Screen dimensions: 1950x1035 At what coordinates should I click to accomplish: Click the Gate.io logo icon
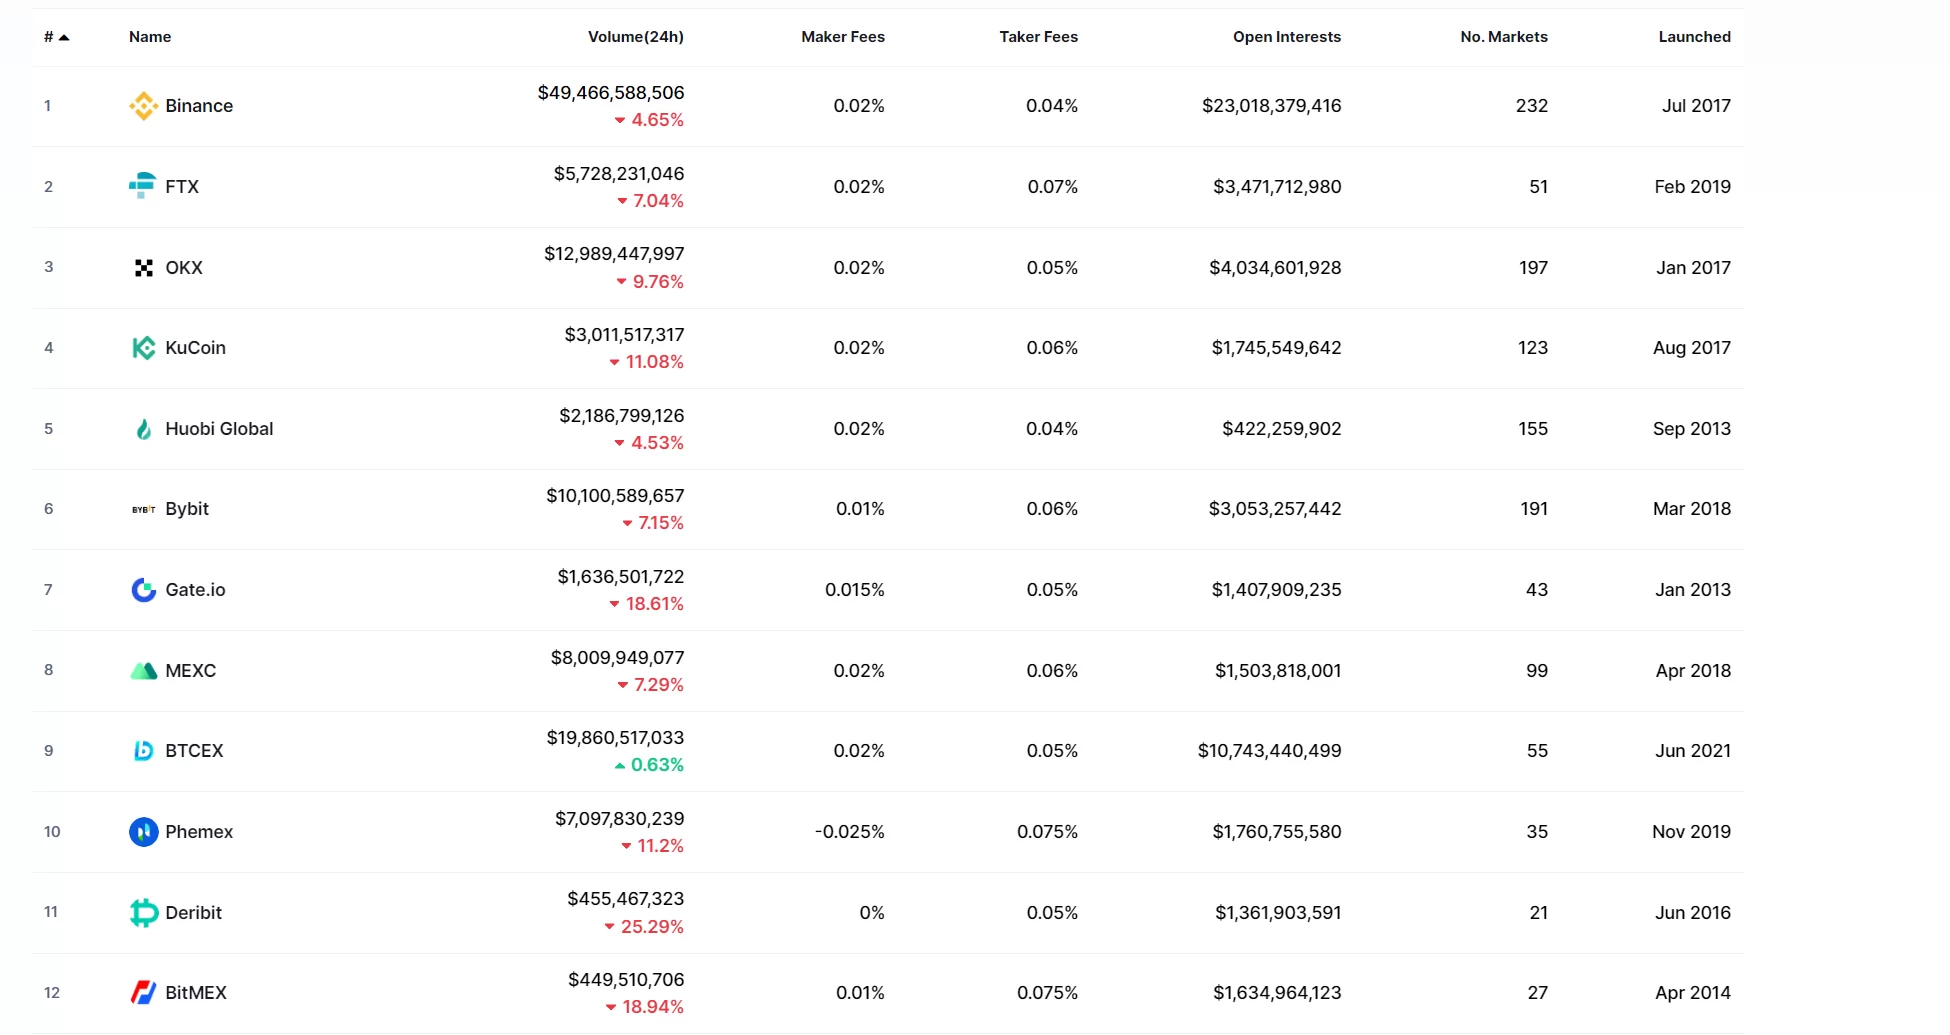coord(143,590)
